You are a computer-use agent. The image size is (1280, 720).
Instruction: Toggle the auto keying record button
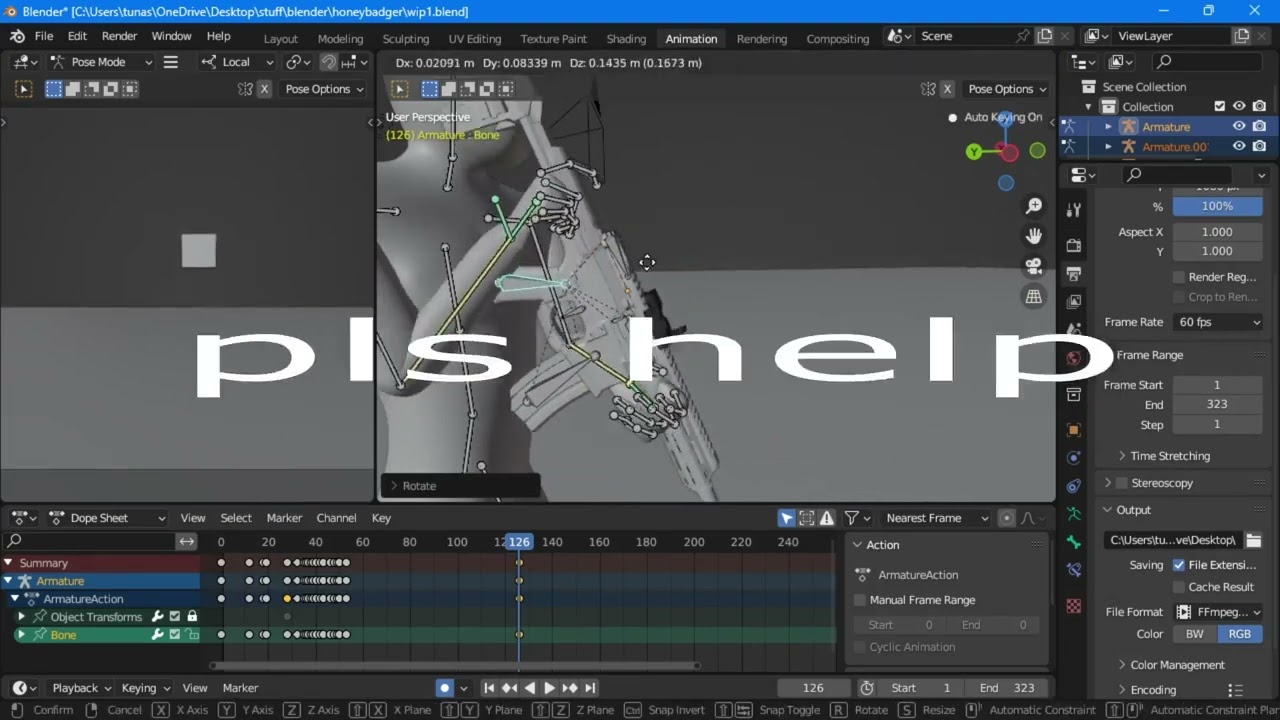tap(445, 688)
